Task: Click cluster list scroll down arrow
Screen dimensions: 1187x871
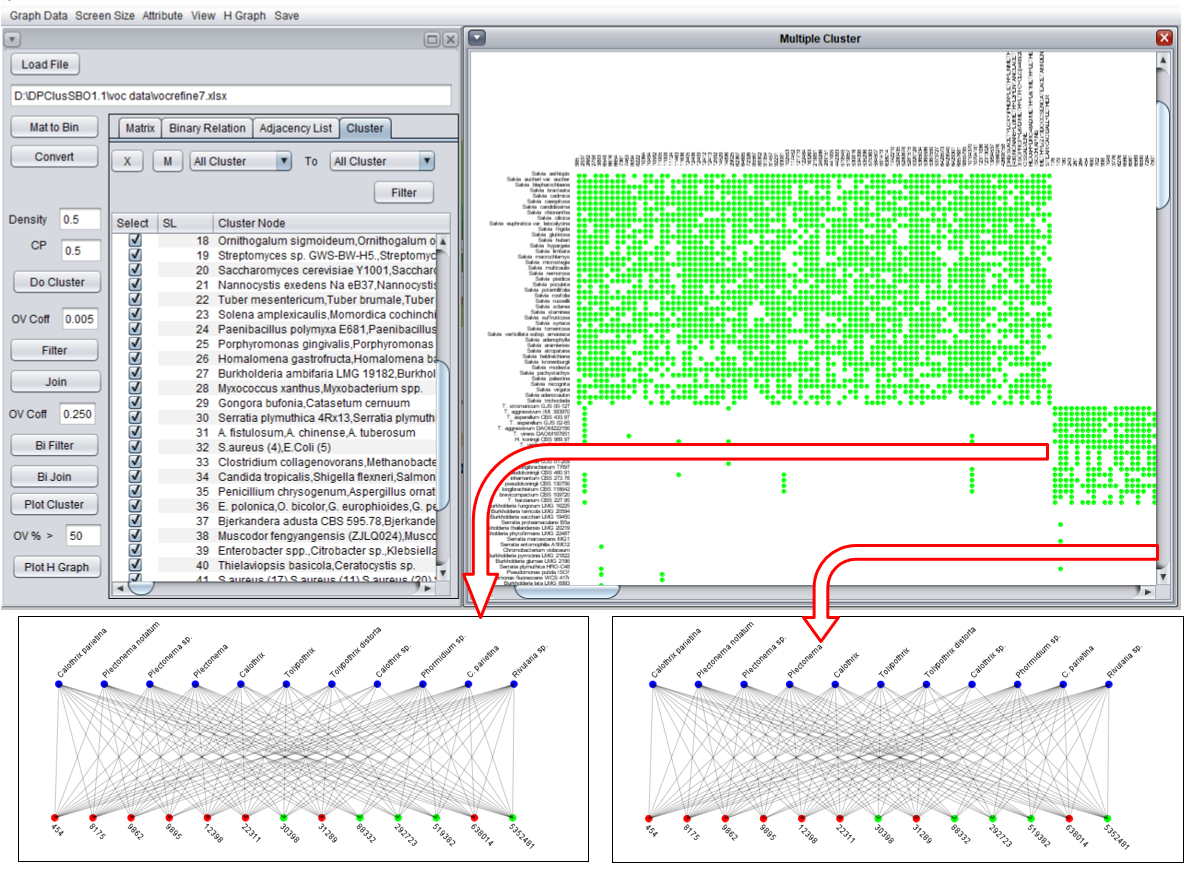Action: click(x=443, y=574)
